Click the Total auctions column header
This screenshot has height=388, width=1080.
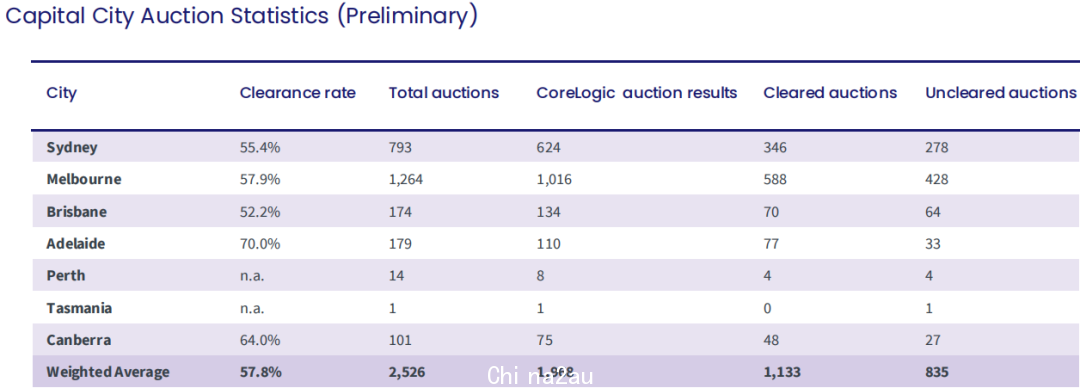click(444, 93)
